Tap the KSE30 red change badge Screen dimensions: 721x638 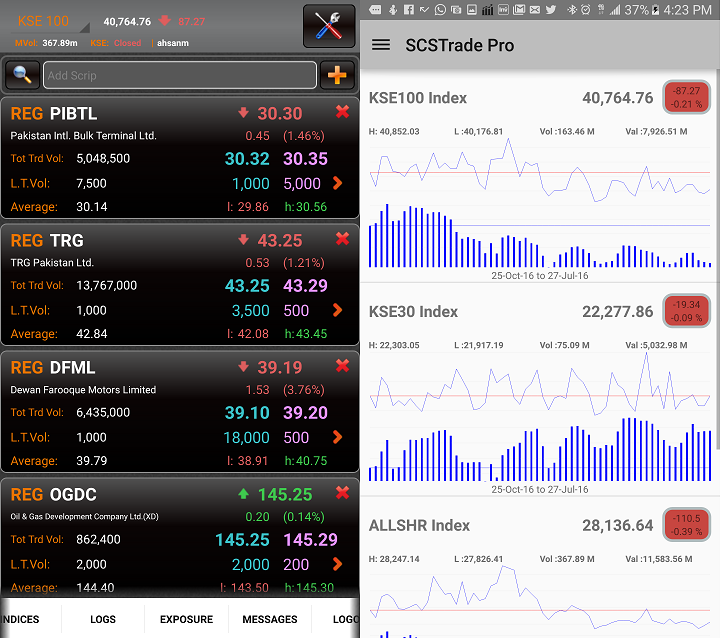pyautogui.click(x=686, y=311)
